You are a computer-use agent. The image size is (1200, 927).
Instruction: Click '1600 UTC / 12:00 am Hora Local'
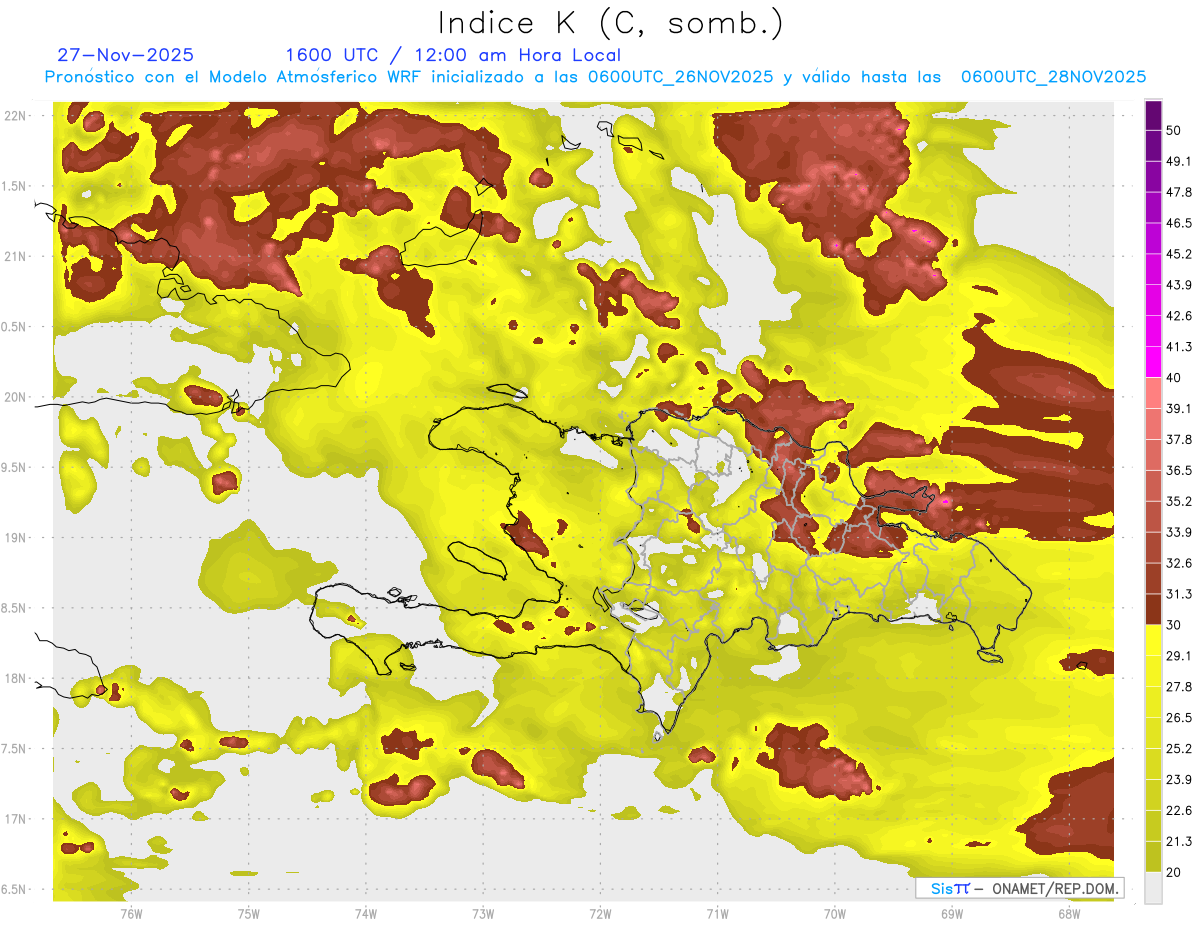[453, 55]
